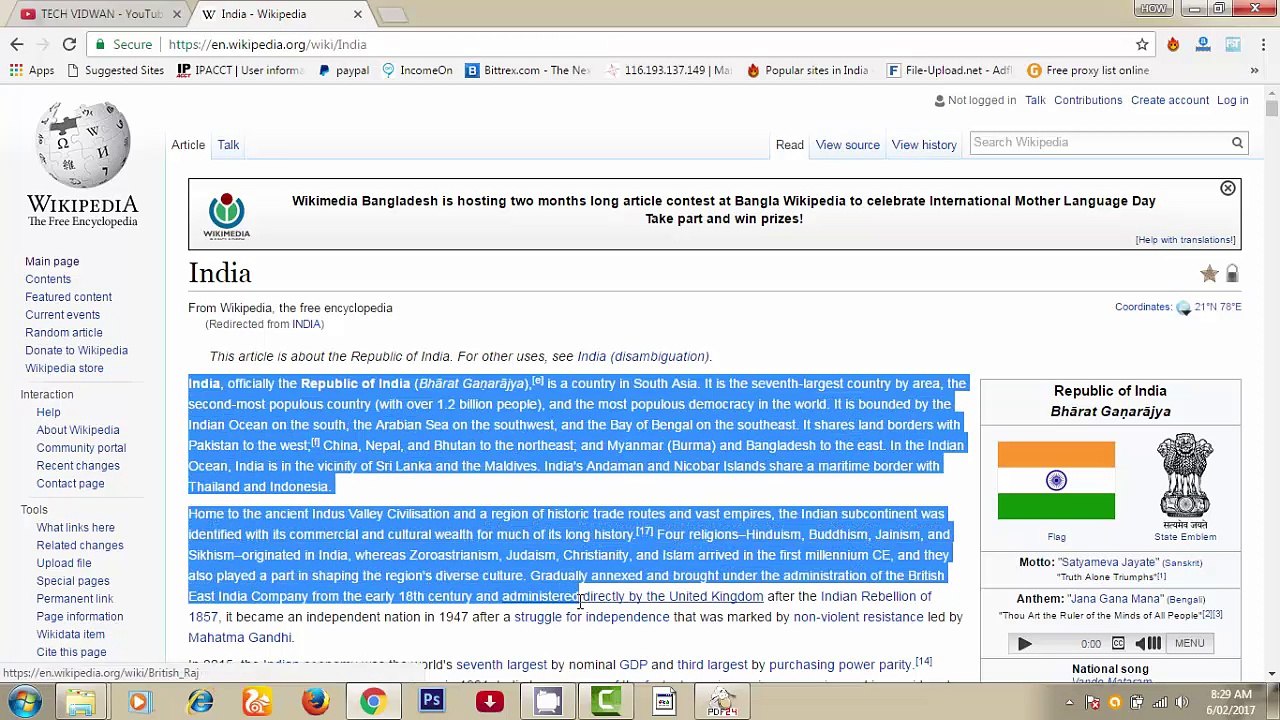
Task: Switch to Photoshop in the taskbar
Action: coord(431,702)
